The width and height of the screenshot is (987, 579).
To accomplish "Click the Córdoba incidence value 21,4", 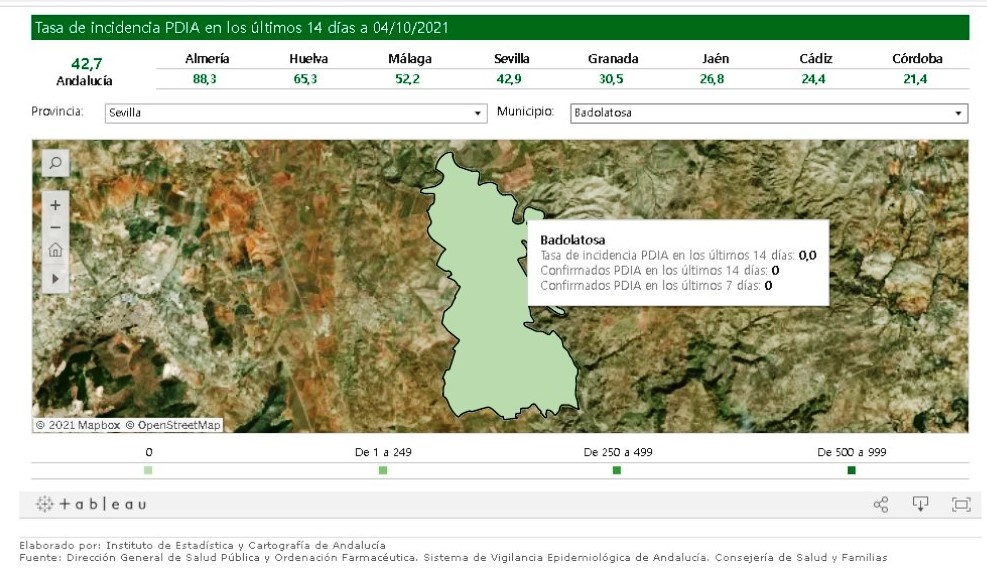I will [916, 79].
